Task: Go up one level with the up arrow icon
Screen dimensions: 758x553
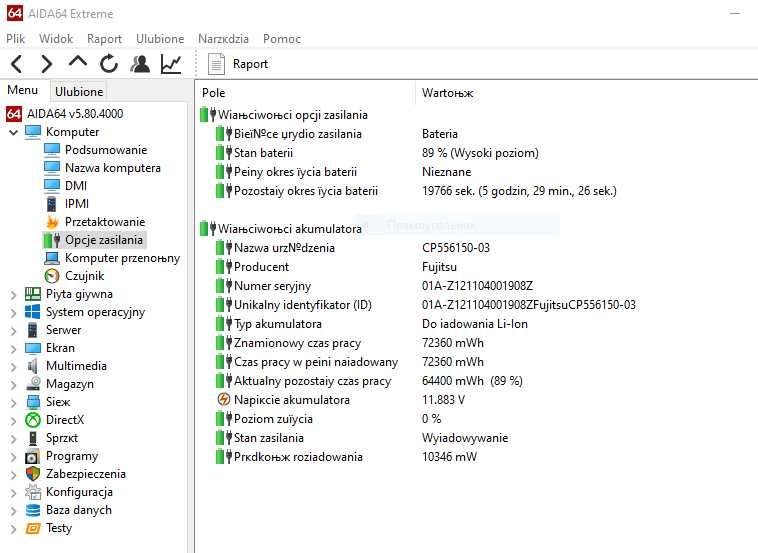Action: (78, 62)
